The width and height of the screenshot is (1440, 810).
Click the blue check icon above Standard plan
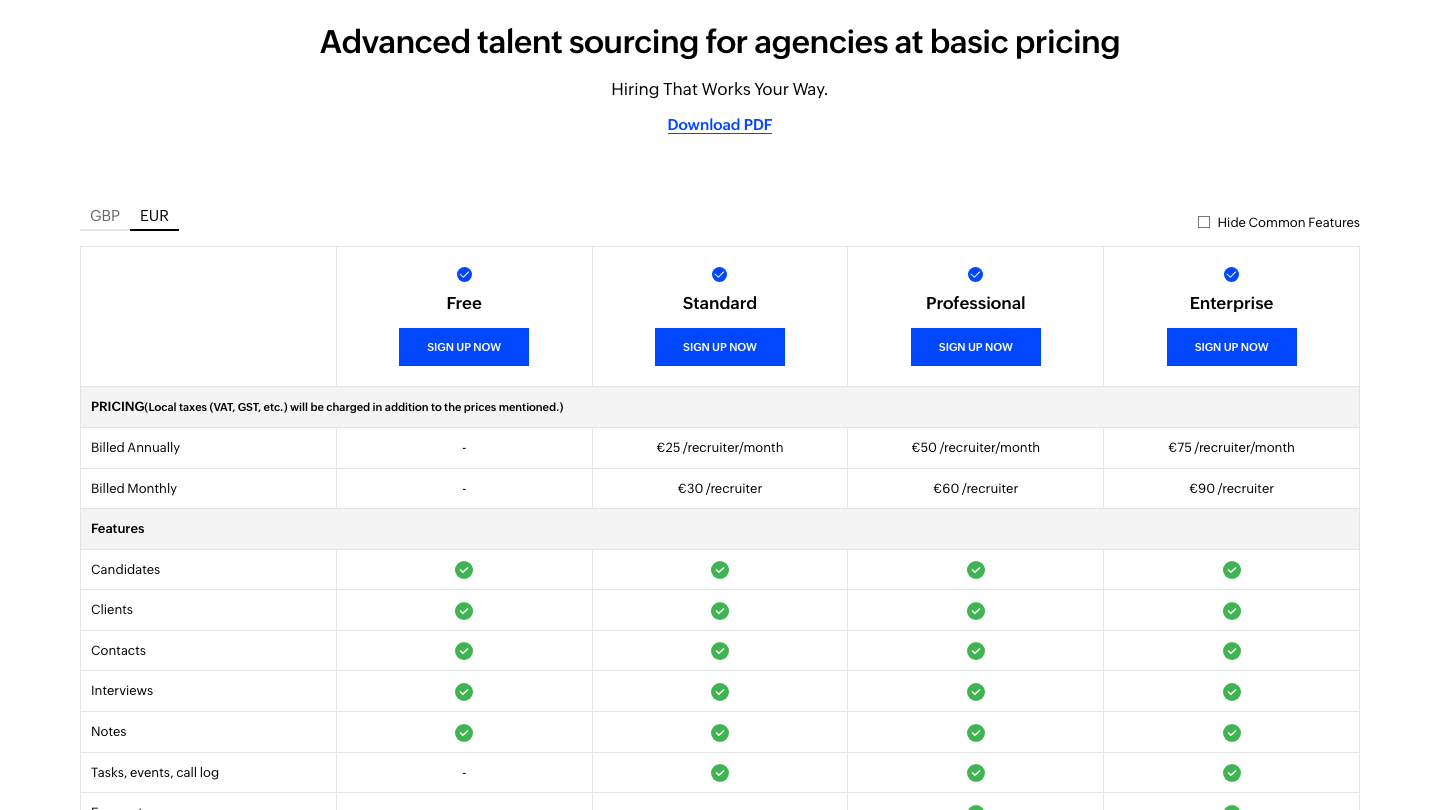pos(719,274)
